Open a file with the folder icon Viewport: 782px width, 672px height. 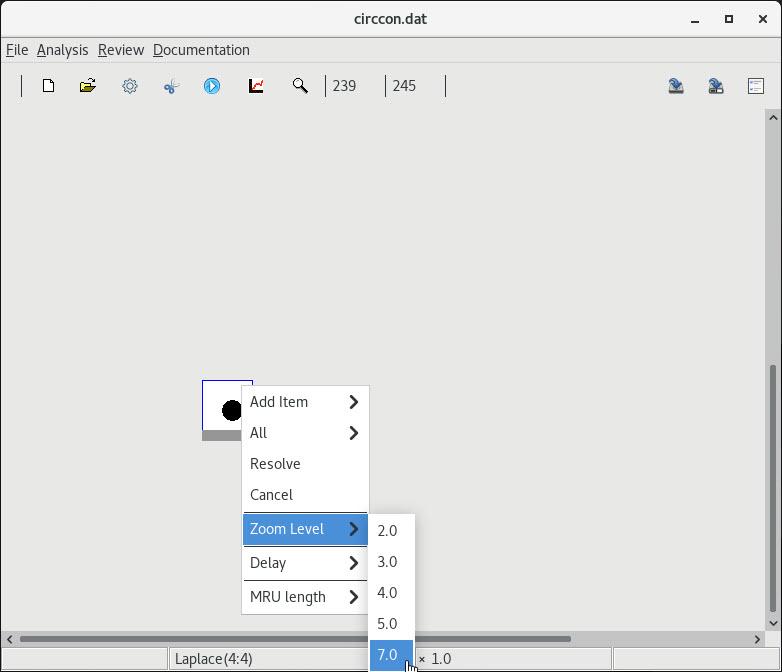[88, 86]
